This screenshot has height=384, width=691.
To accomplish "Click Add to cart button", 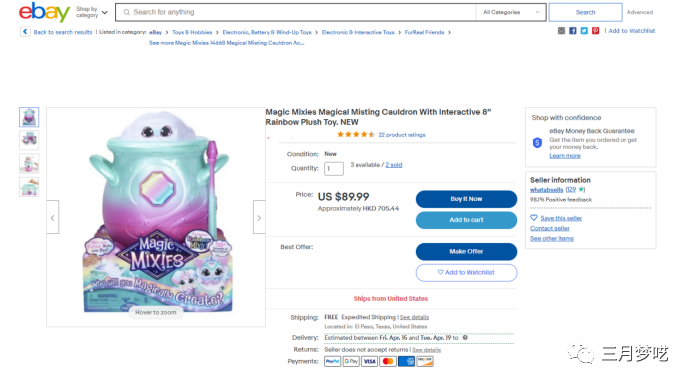I will pos(466,220).
